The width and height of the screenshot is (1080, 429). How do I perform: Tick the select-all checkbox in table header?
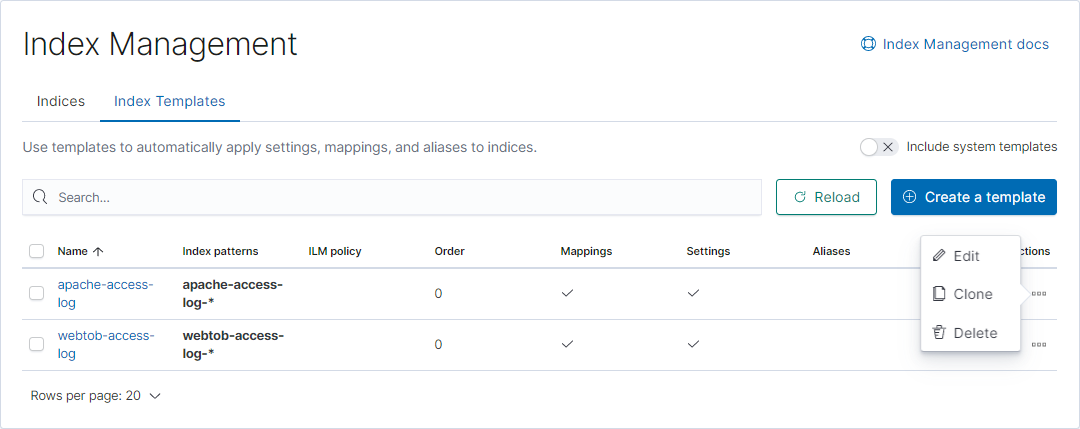tap(37, 251)
